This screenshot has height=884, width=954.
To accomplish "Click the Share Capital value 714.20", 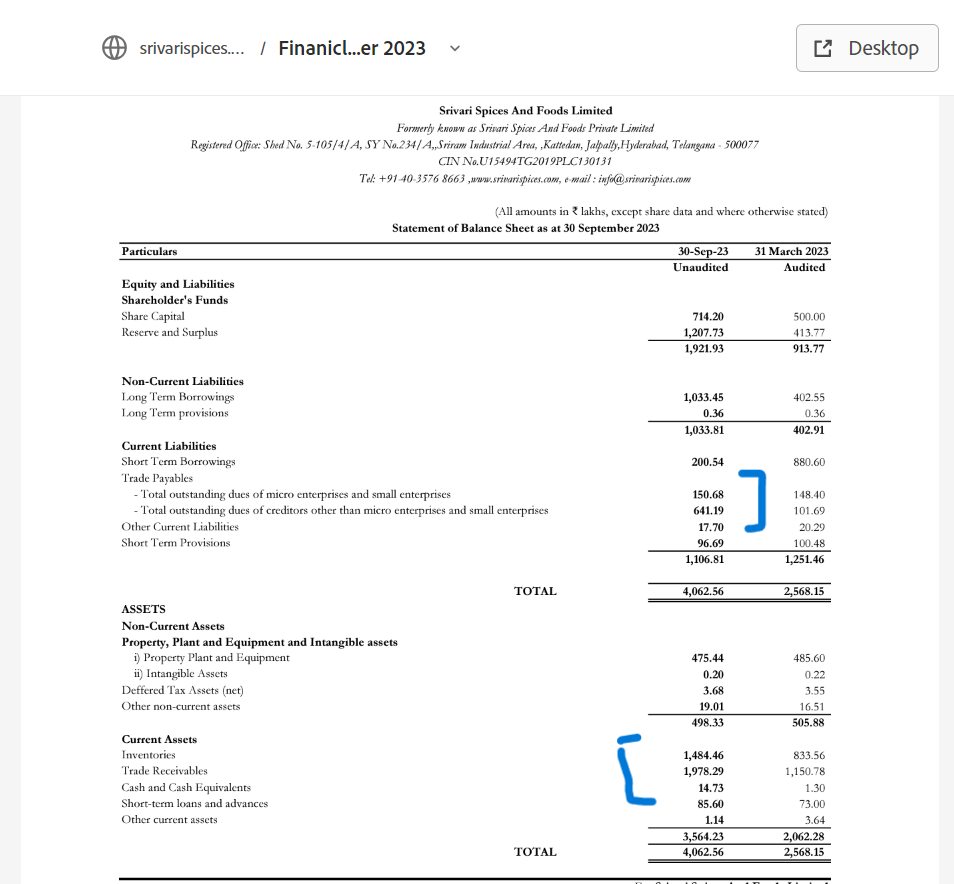I will pyautogui.click(x=707, y=316).
